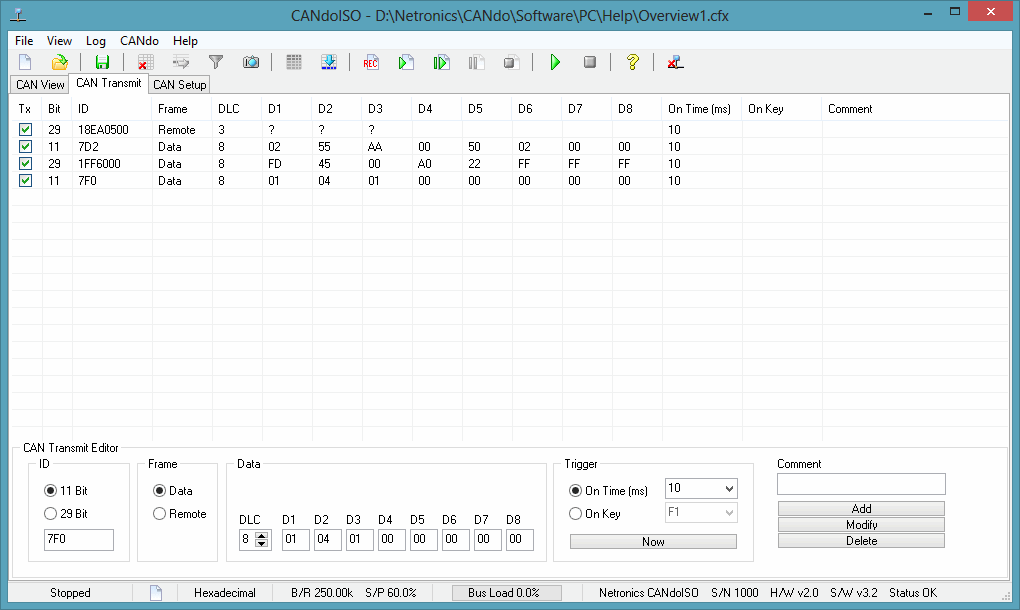Uncheck Tx for ID 1FF6000 row
This screenshot has height=610, width=1020.
tap(25, 163)
